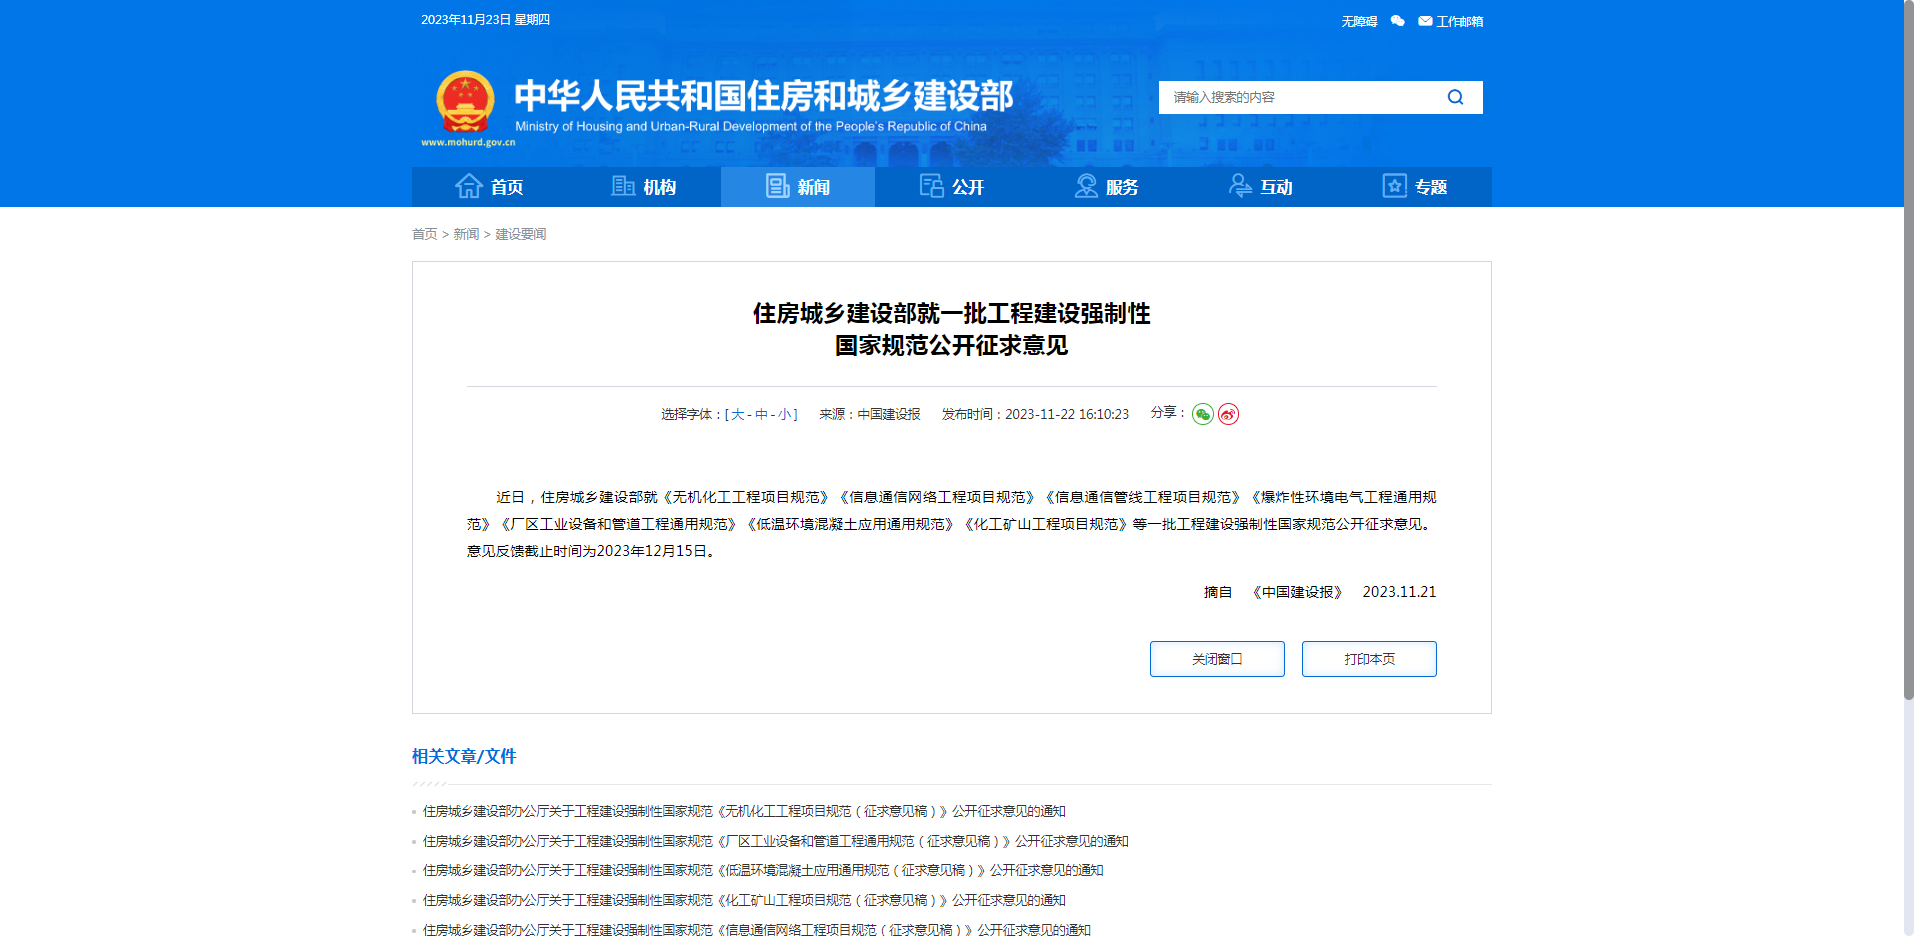Share article via WeChat icon
The height and width of the screenshot is (936, 1914).
[1203, 414]
